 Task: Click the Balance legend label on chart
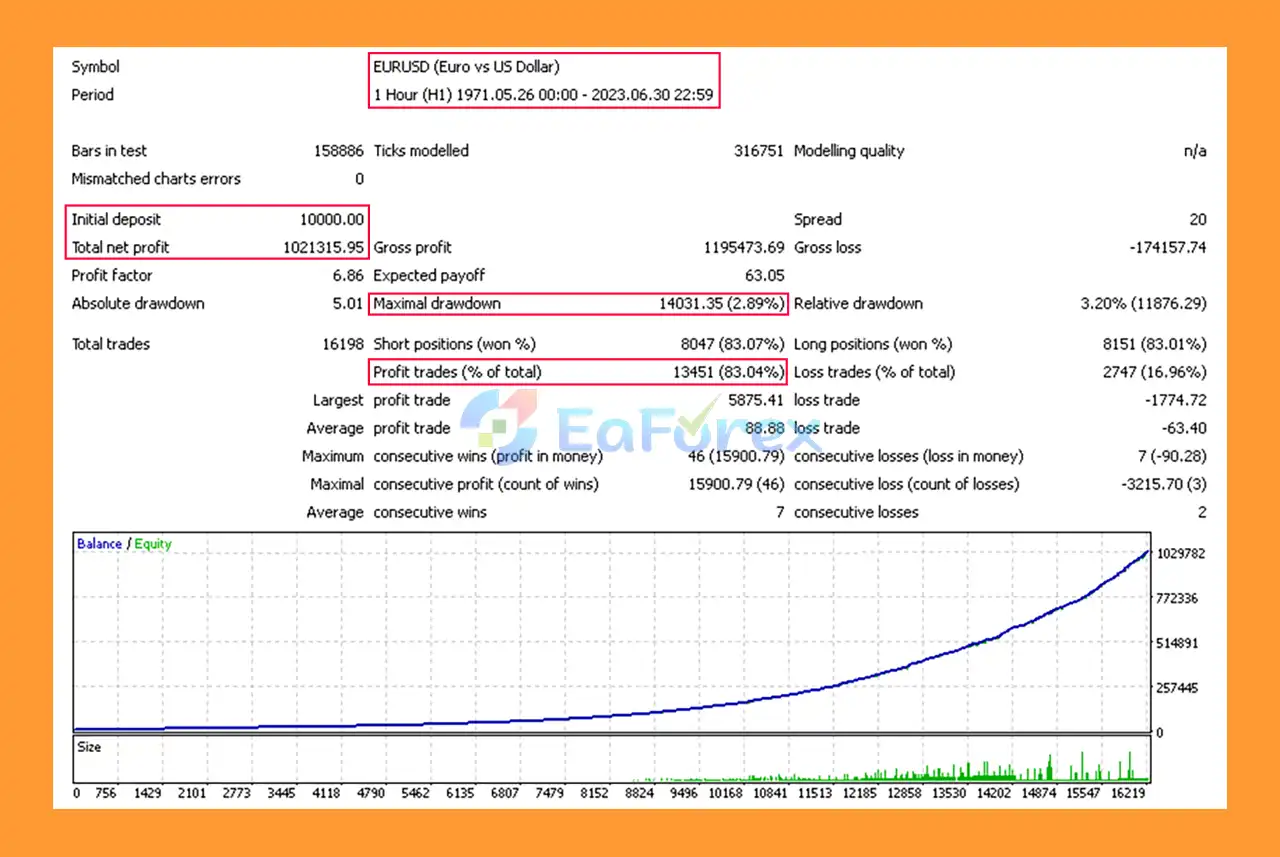(99, 544)
